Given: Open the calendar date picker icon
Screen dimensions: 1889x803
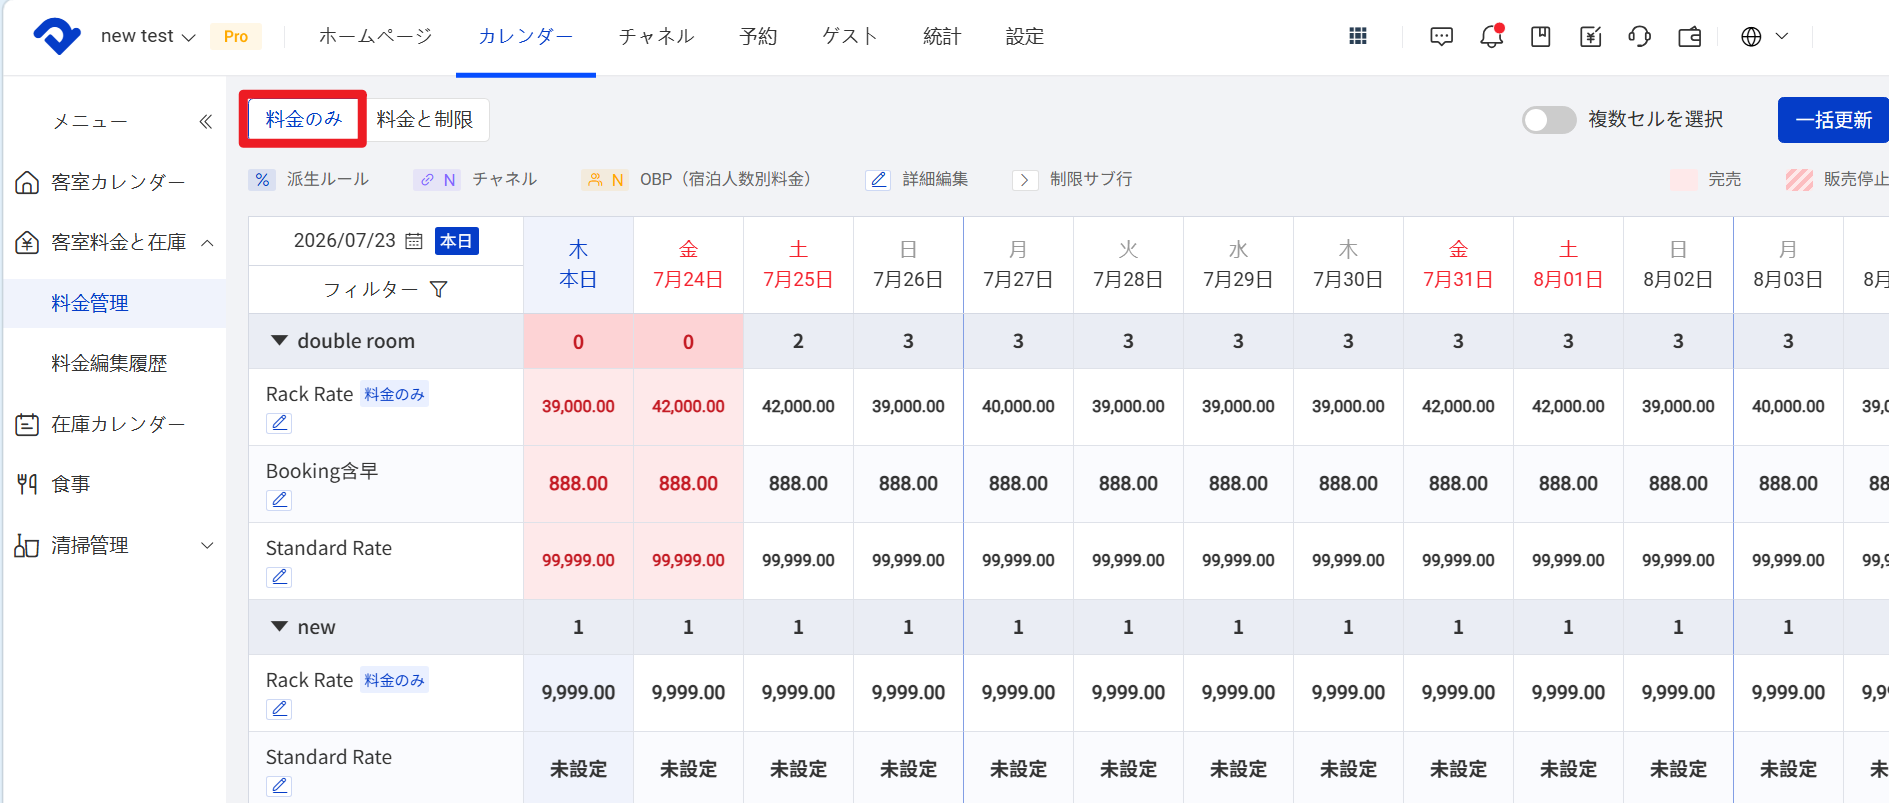Looking at the screenshot, I should [x=414, y=241].
